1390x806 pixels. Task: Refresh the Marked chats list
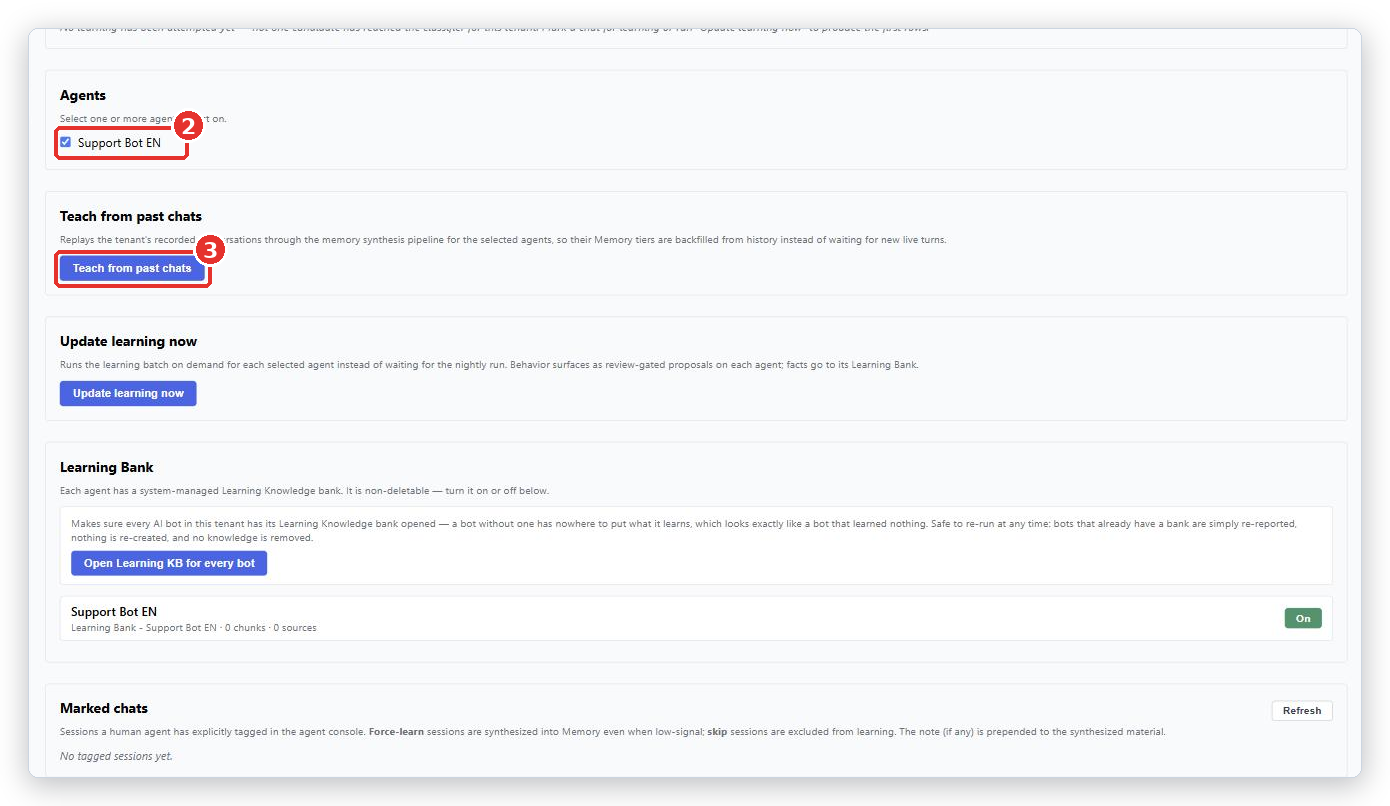click(1302, 710)
